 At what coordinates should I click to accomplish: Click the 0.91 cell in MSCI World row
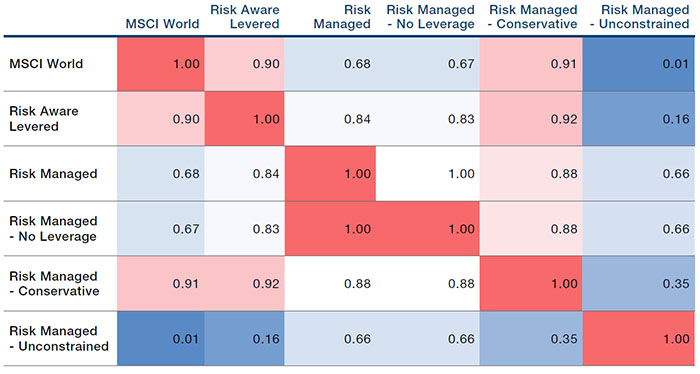click(x=531, y=64)
